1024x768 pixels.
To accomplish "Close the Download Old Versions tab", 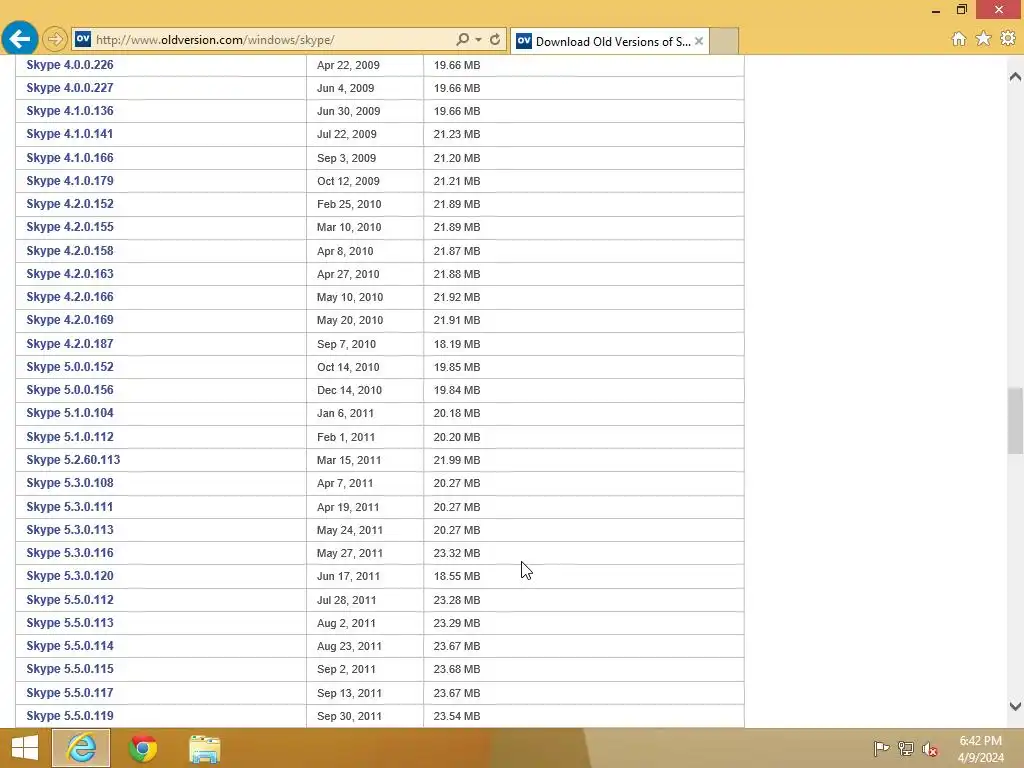I will (x=699, y=41).
